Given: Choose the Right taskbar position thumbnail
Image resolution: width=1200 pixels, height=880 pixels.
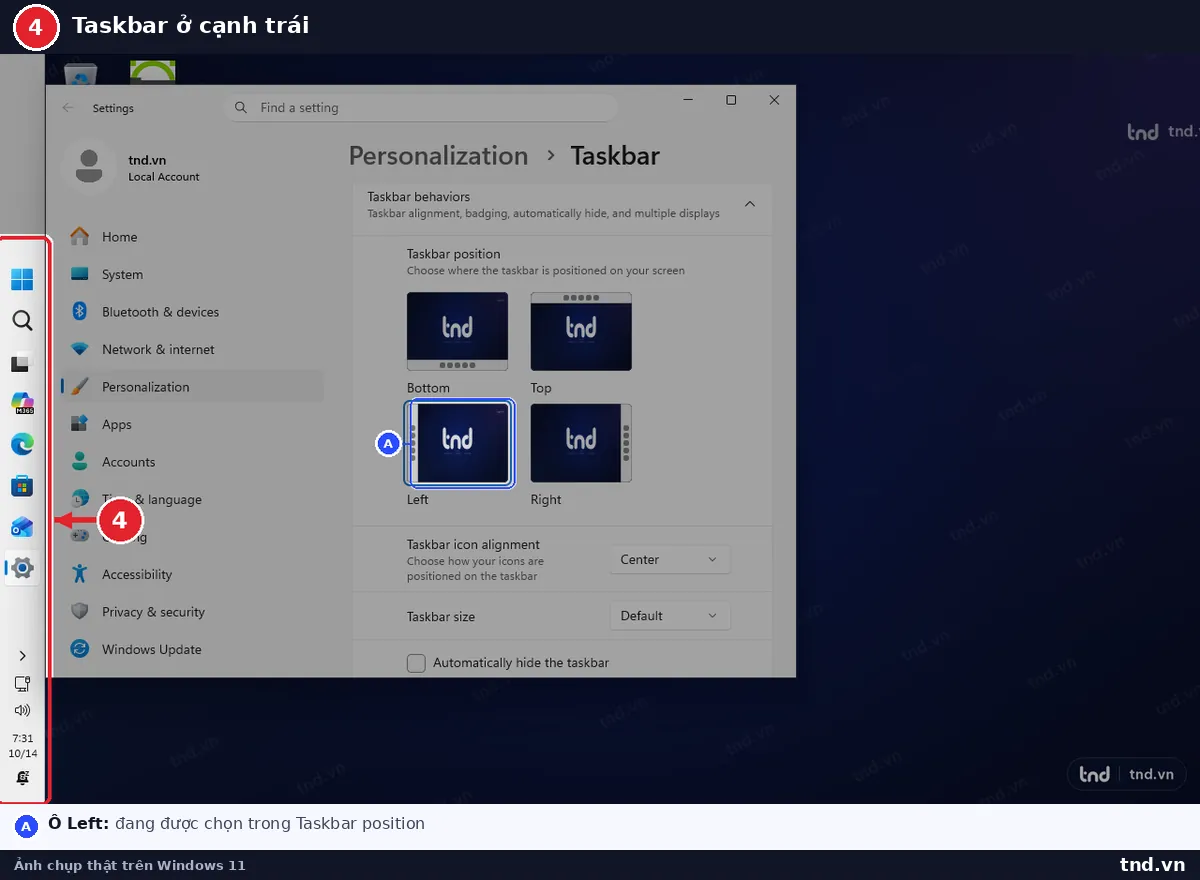Looking at the screenshot, I should tap(581, 444).
